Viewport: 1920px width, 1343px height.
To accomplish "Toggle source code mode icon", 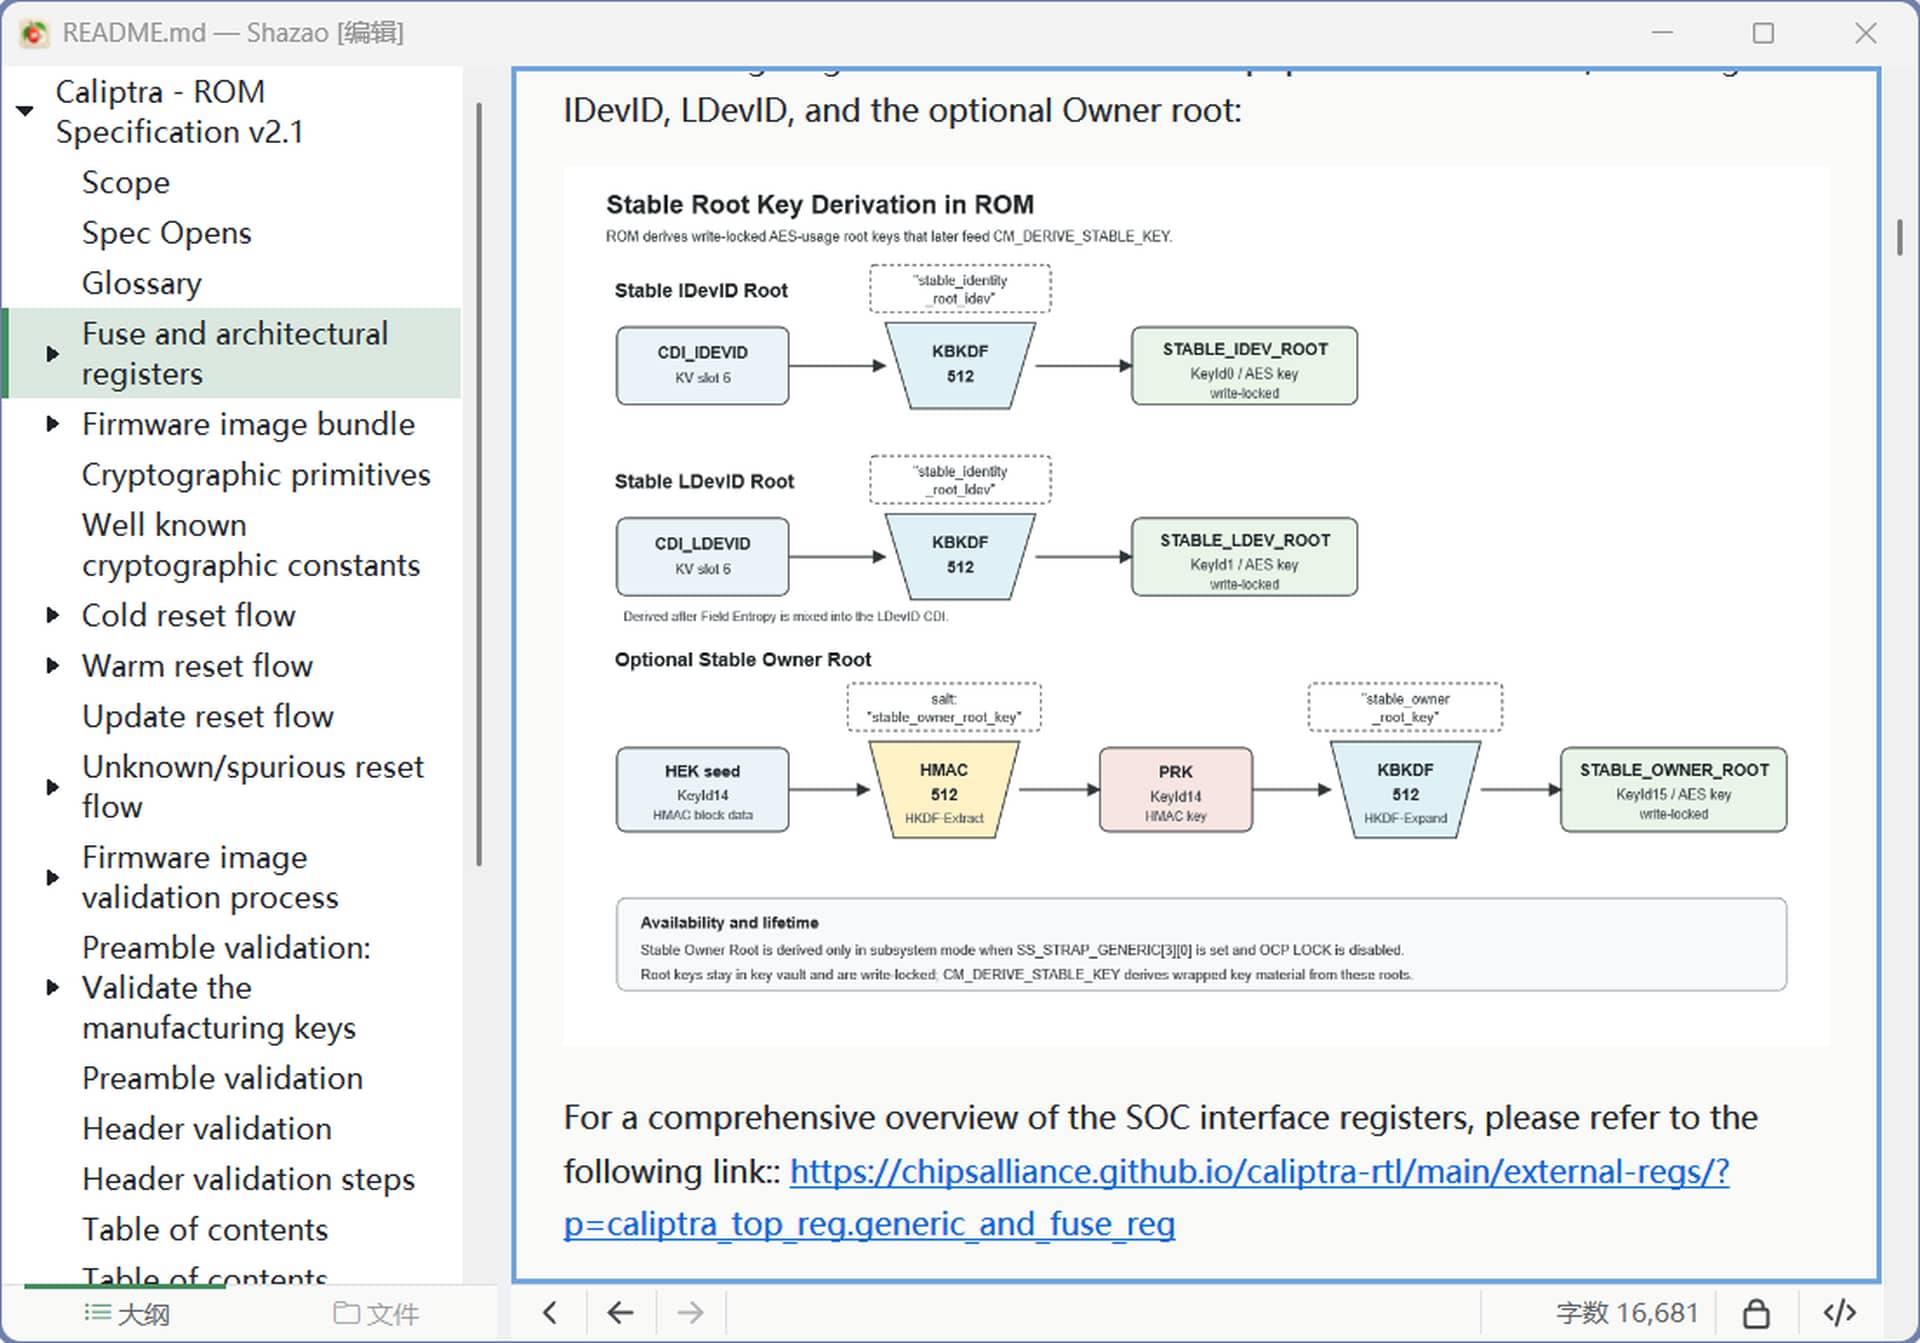I will click(x=1839, y=1312).
